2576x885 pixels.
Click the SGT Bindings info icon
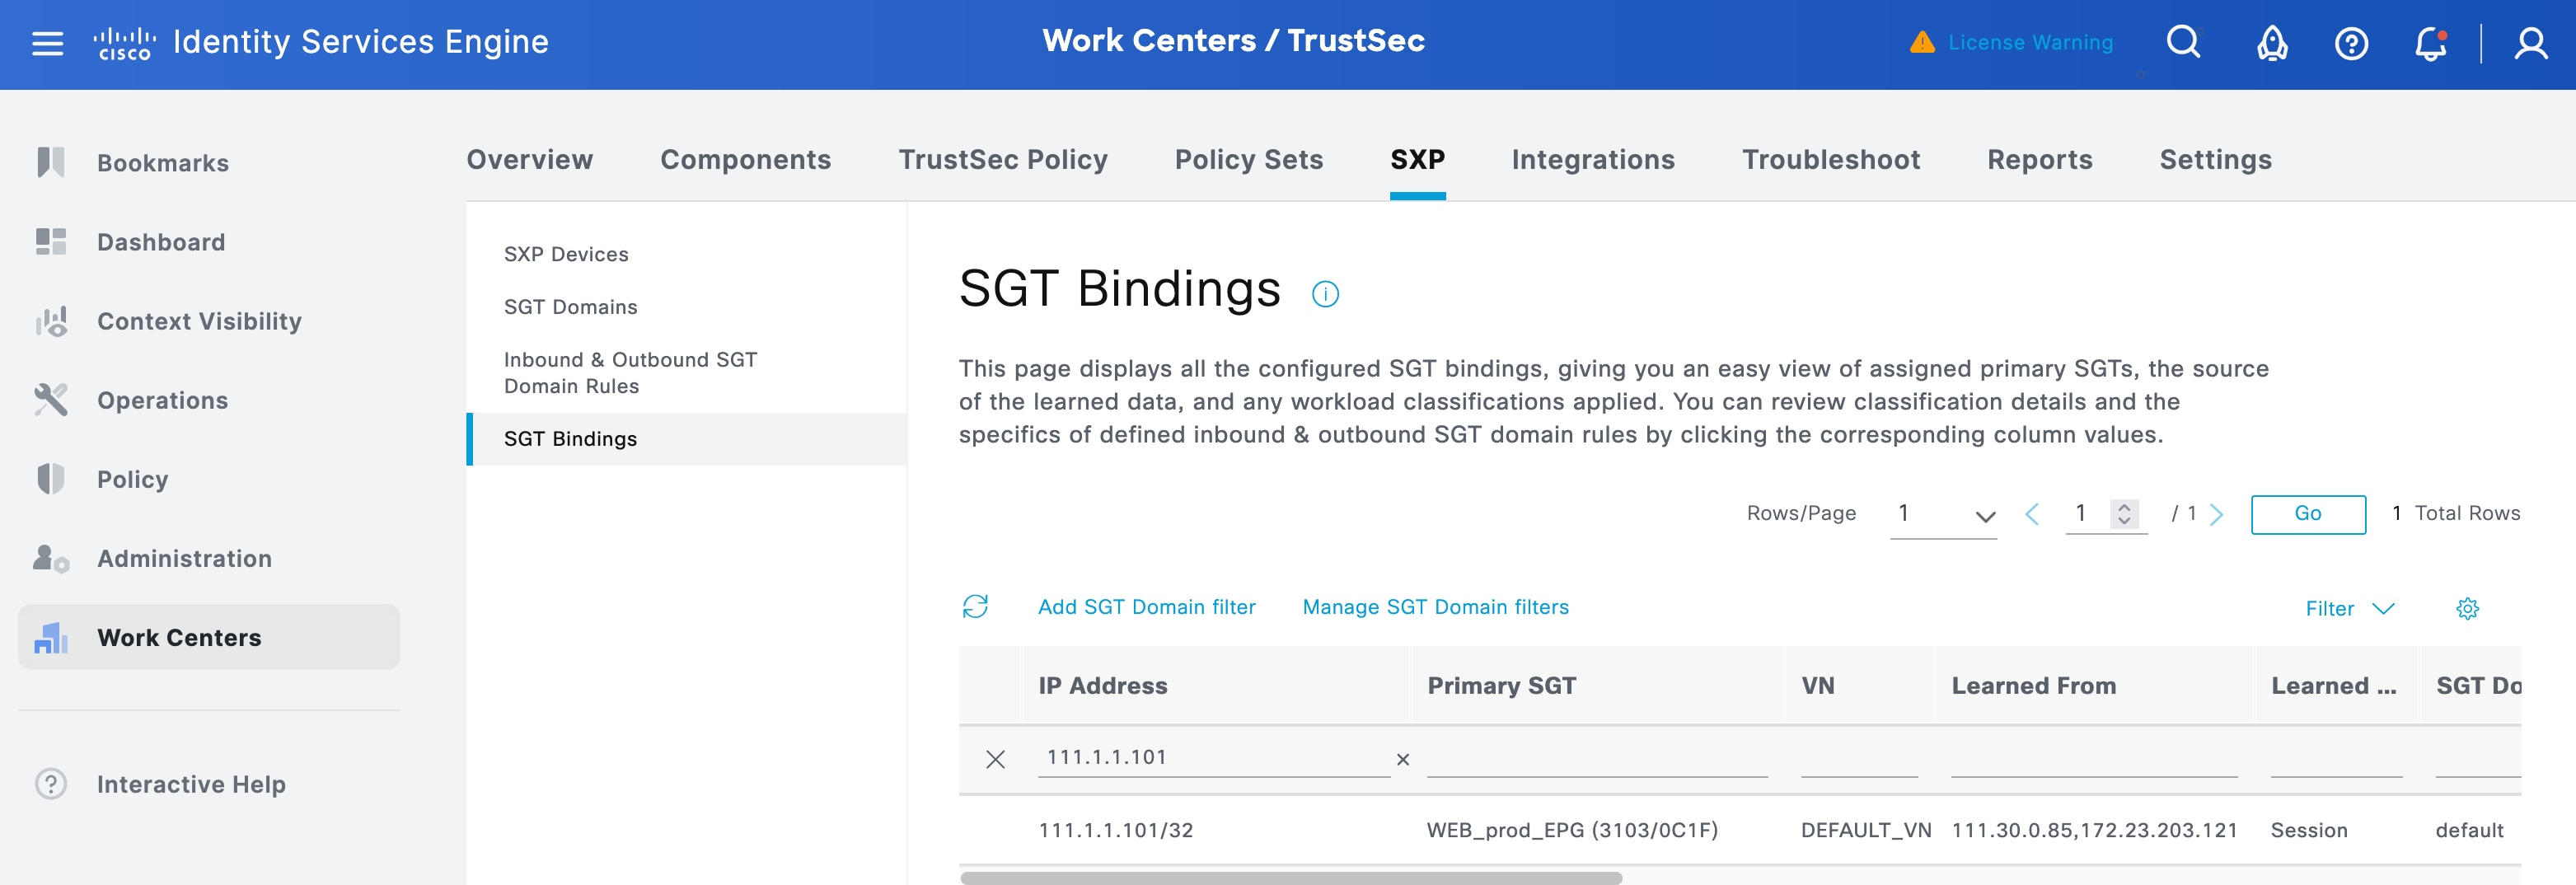(x=1325, y=294)
